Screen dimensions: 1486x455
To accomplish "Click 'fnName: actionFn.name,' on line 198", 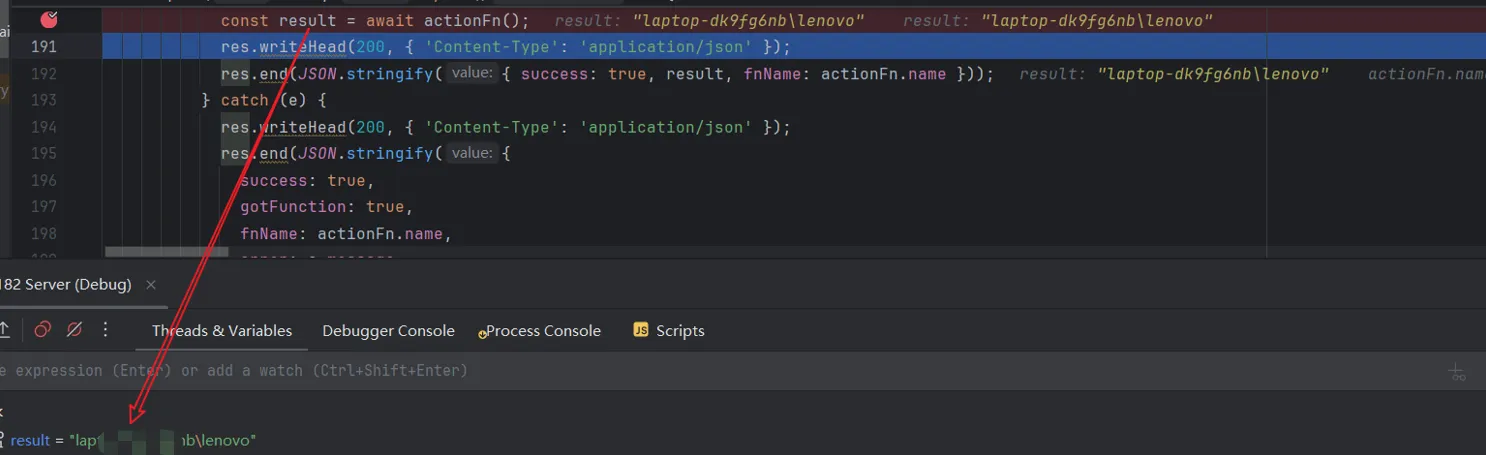I will pyautogui.click(x=346, y=234).
